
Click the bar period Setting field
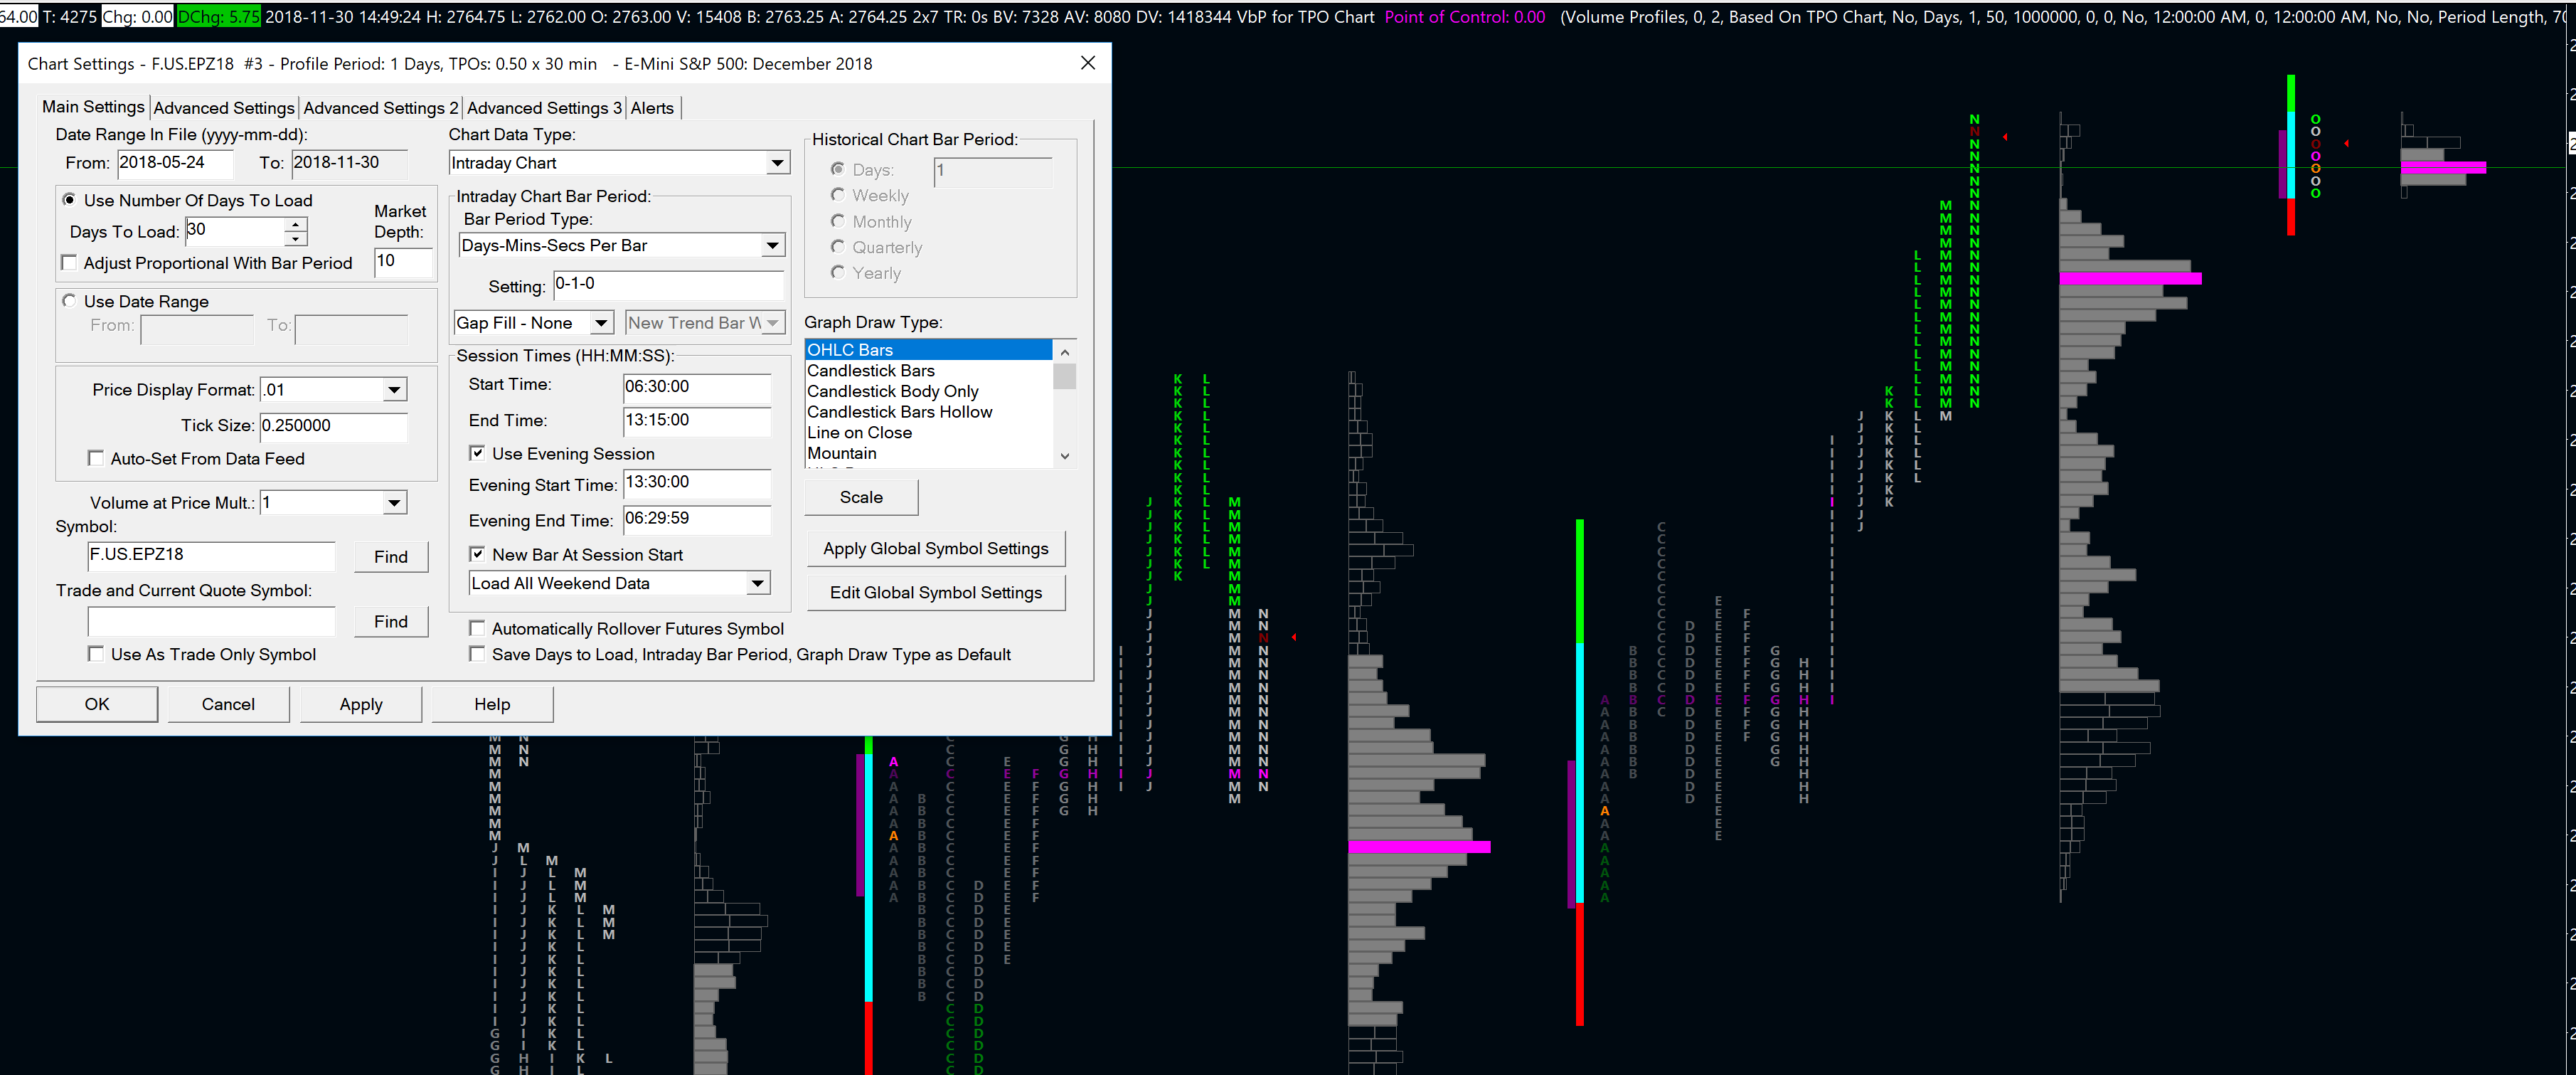pos(668,285)
